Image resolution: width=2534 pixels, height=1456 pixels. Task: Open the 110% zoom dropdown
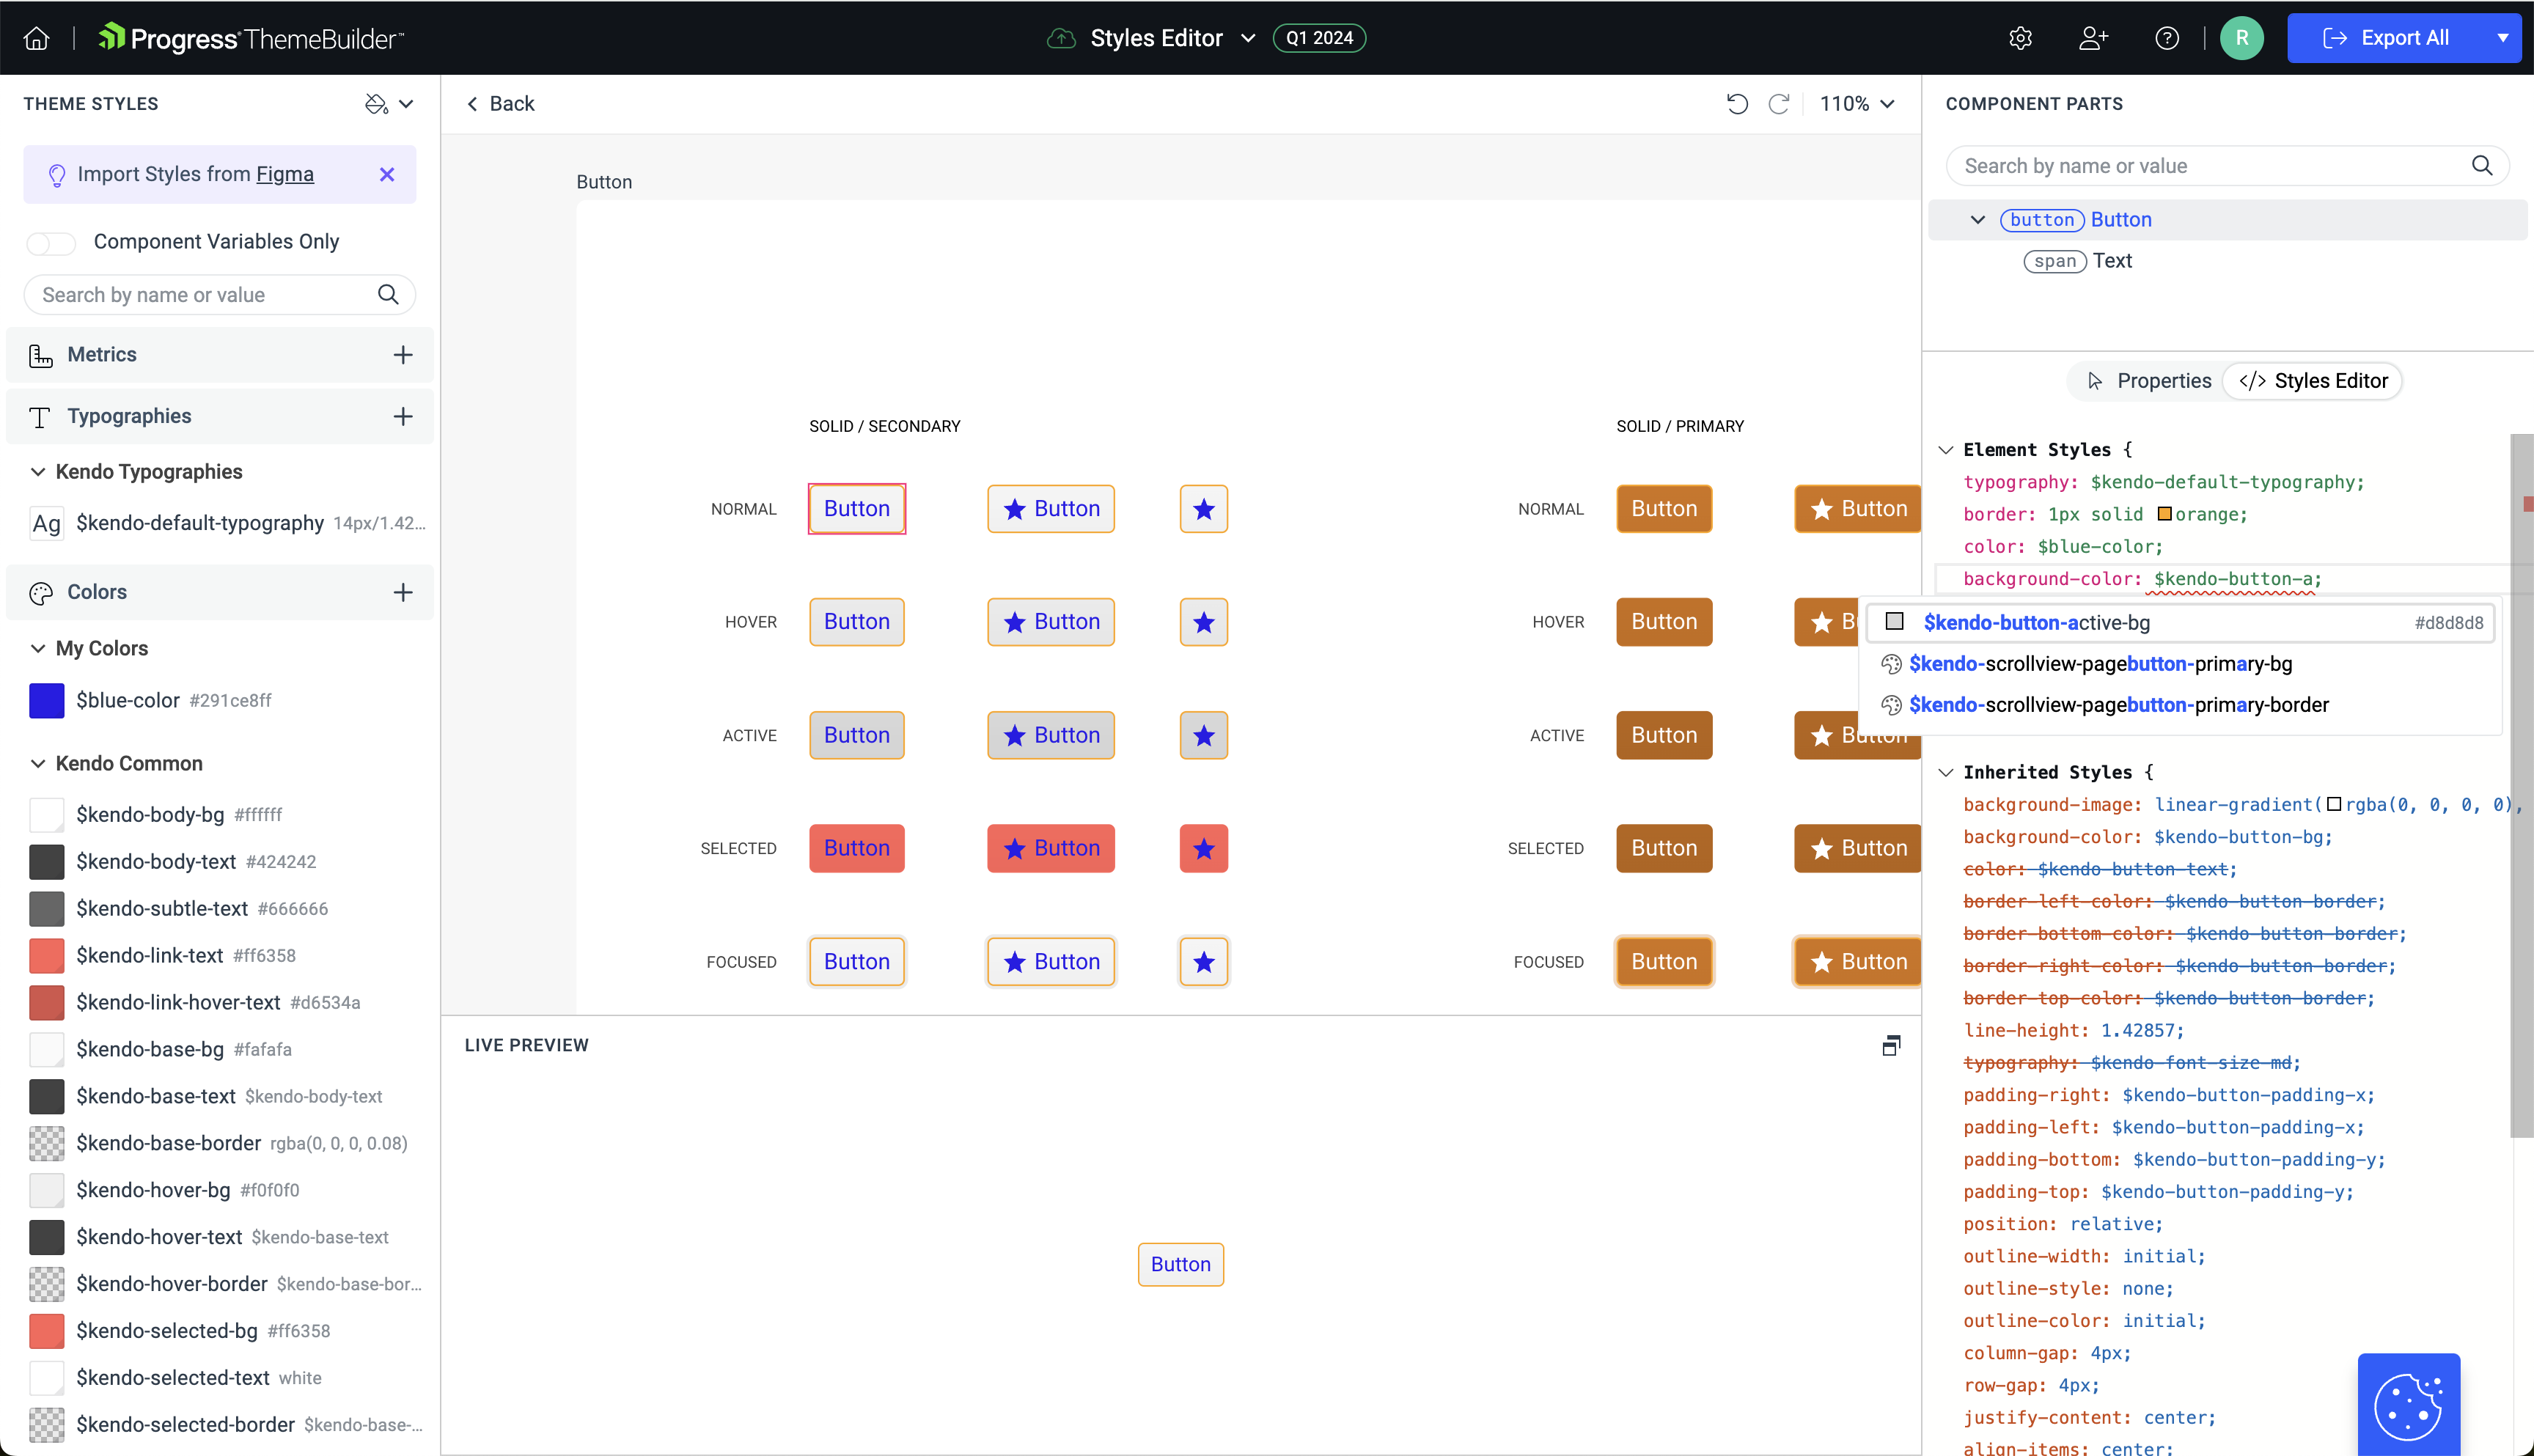coord(1857,103)
